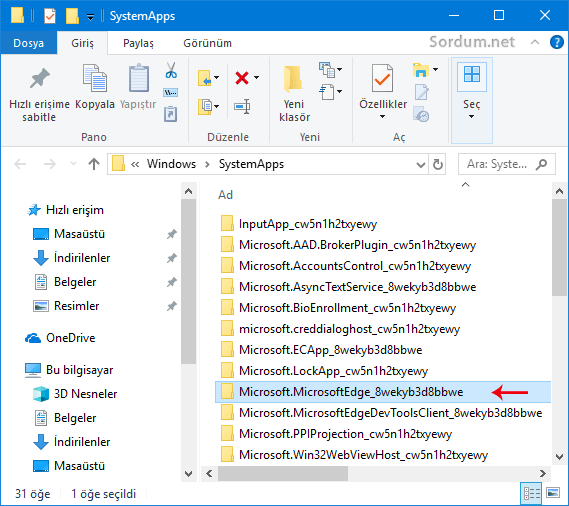This screenshot has width=569, height=506.
Task: Create a folder with Yeni klasör
Action: 294,93
